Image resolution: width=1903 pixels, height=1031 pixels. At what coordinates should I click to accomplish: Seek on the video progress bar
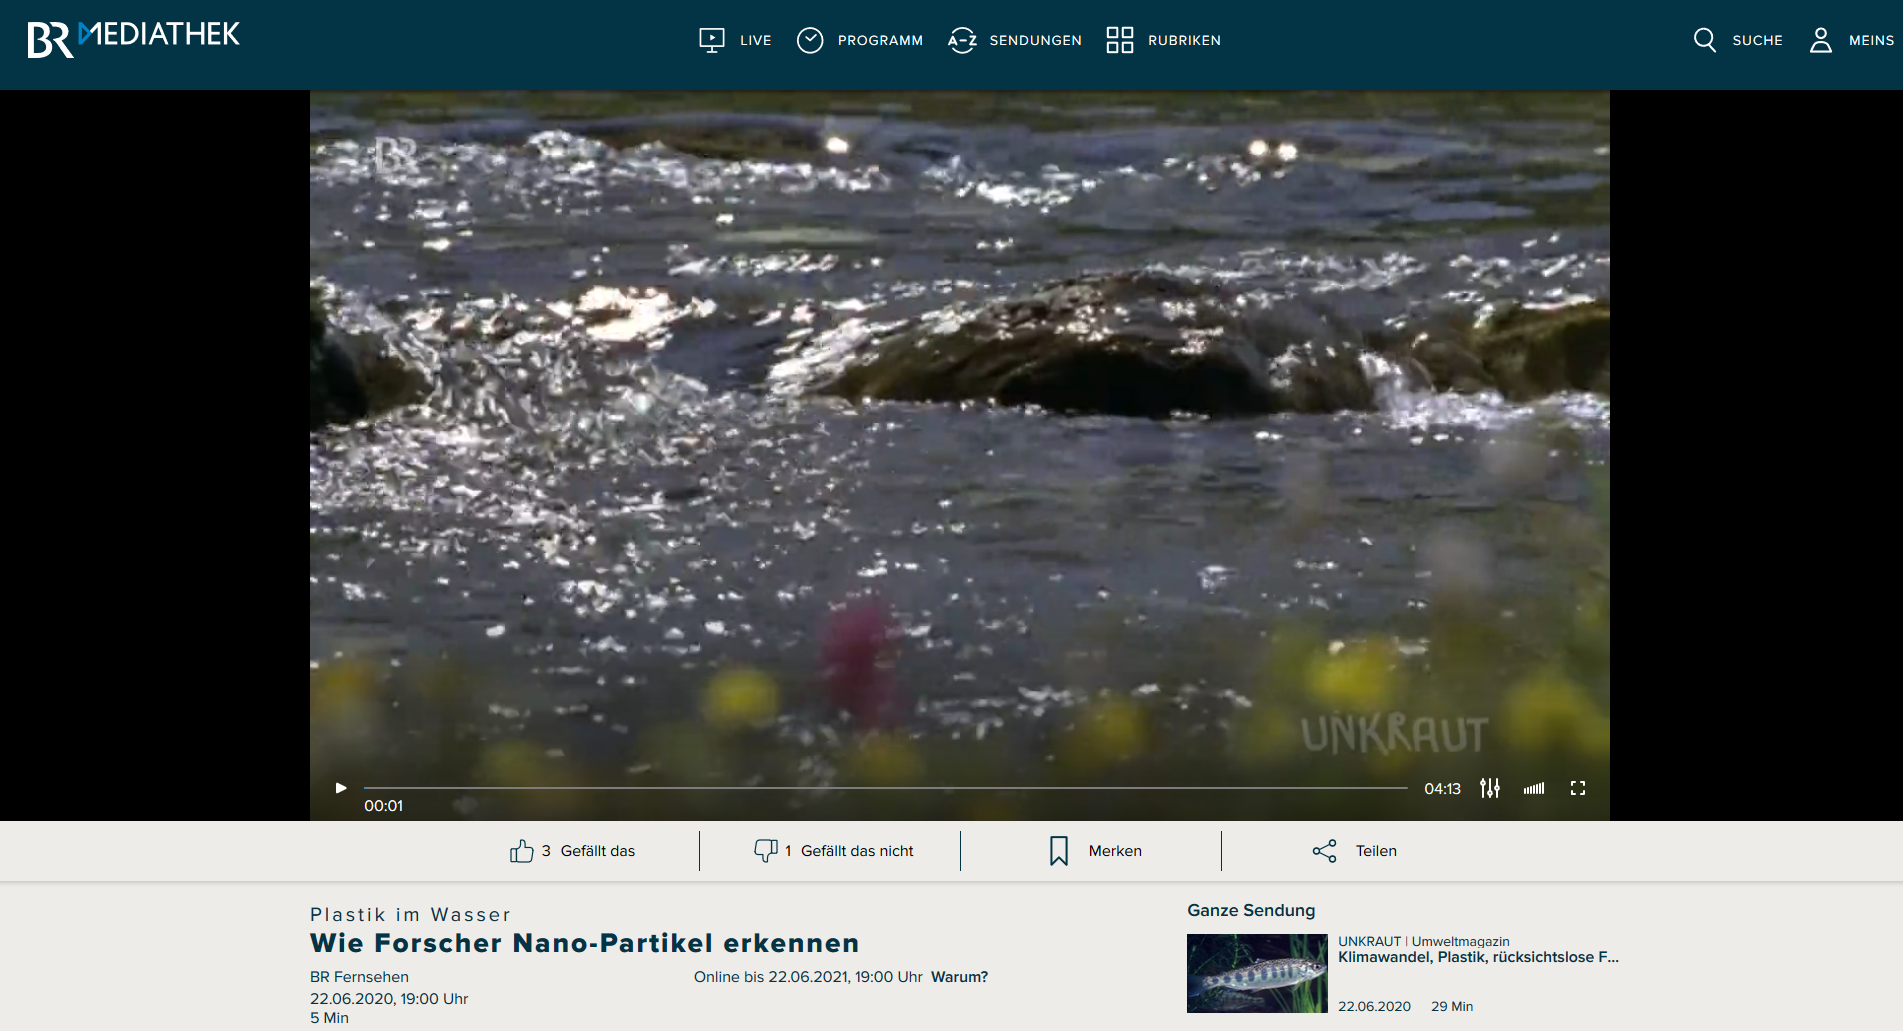click(x=885, y=788)
